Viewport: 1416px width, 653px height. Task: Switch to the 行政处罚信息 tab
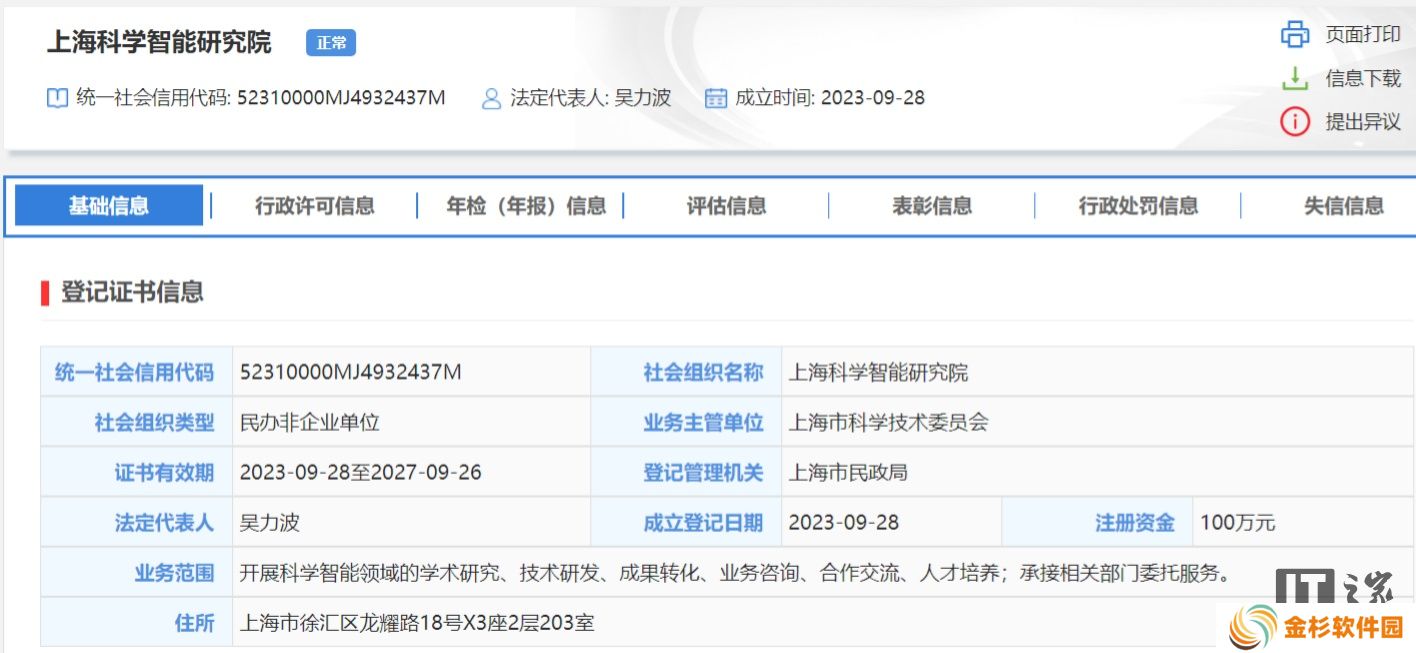click(1138, 206)
